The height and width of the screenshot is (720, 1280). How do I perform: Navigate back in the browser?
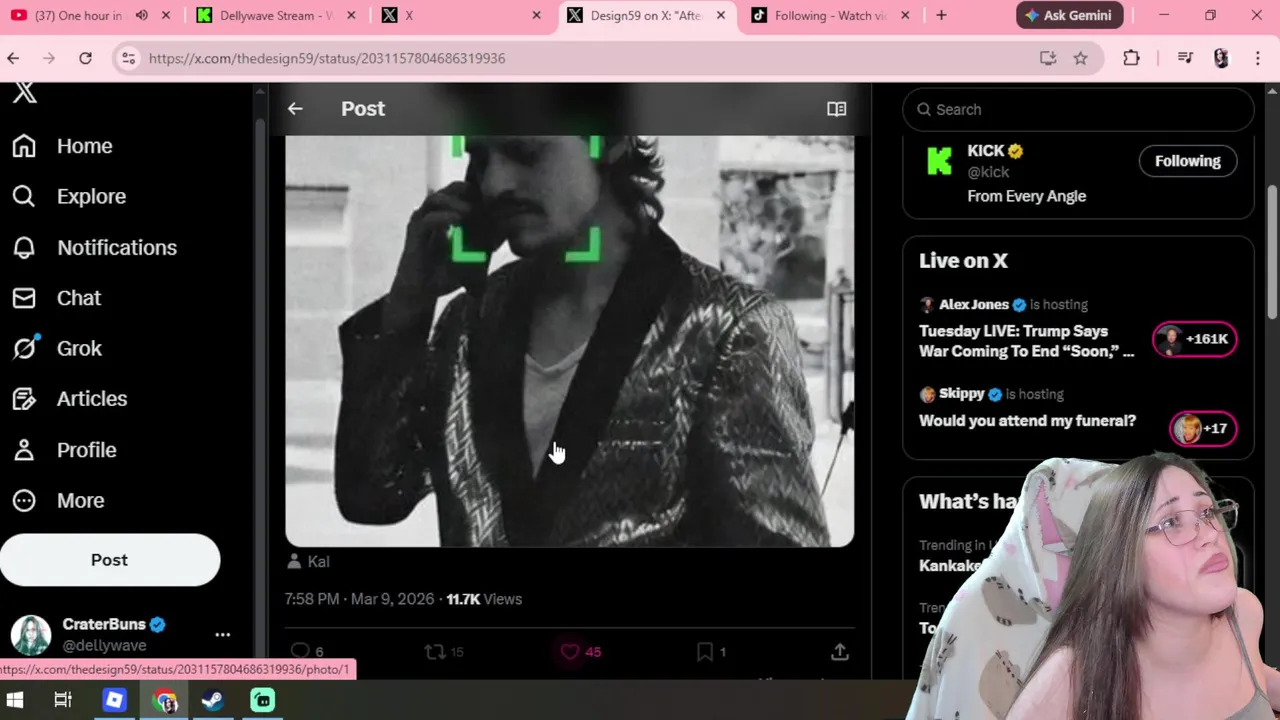[x=13, y=58]
